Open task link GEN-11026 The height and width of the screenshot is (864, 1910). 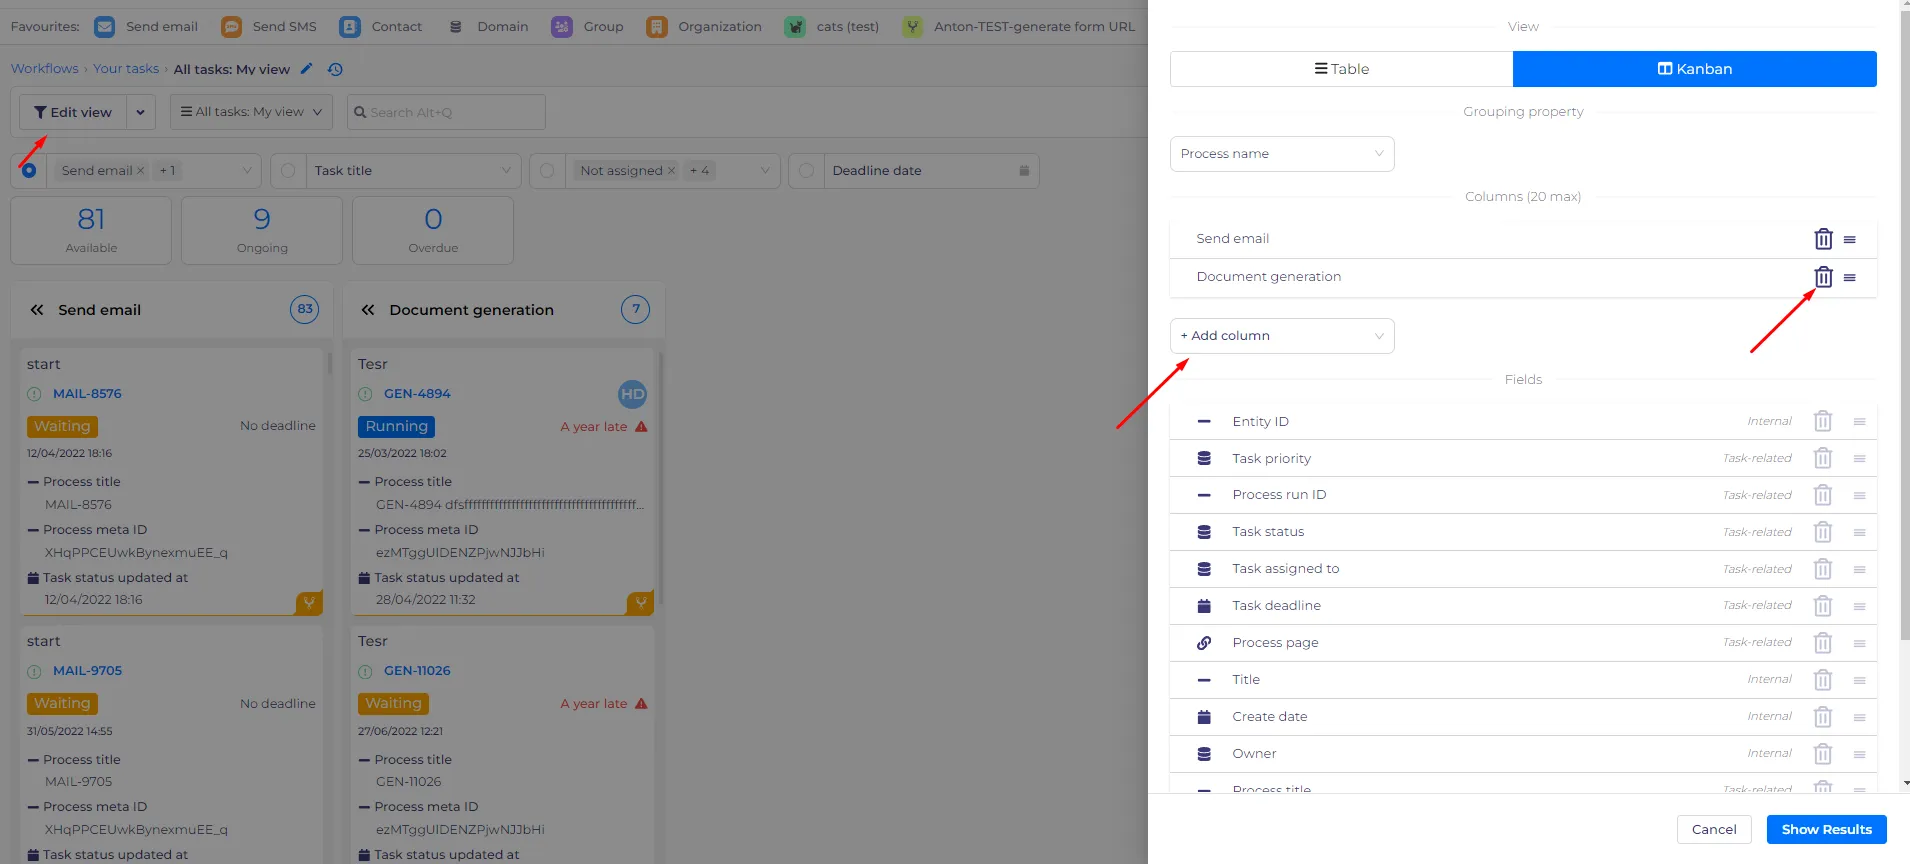pos(417,671)
